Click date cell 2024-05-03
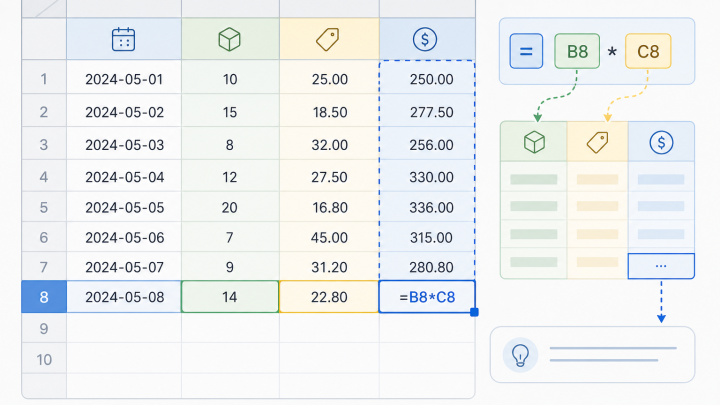Screen dimensions: 720x405 coord(124,145)
